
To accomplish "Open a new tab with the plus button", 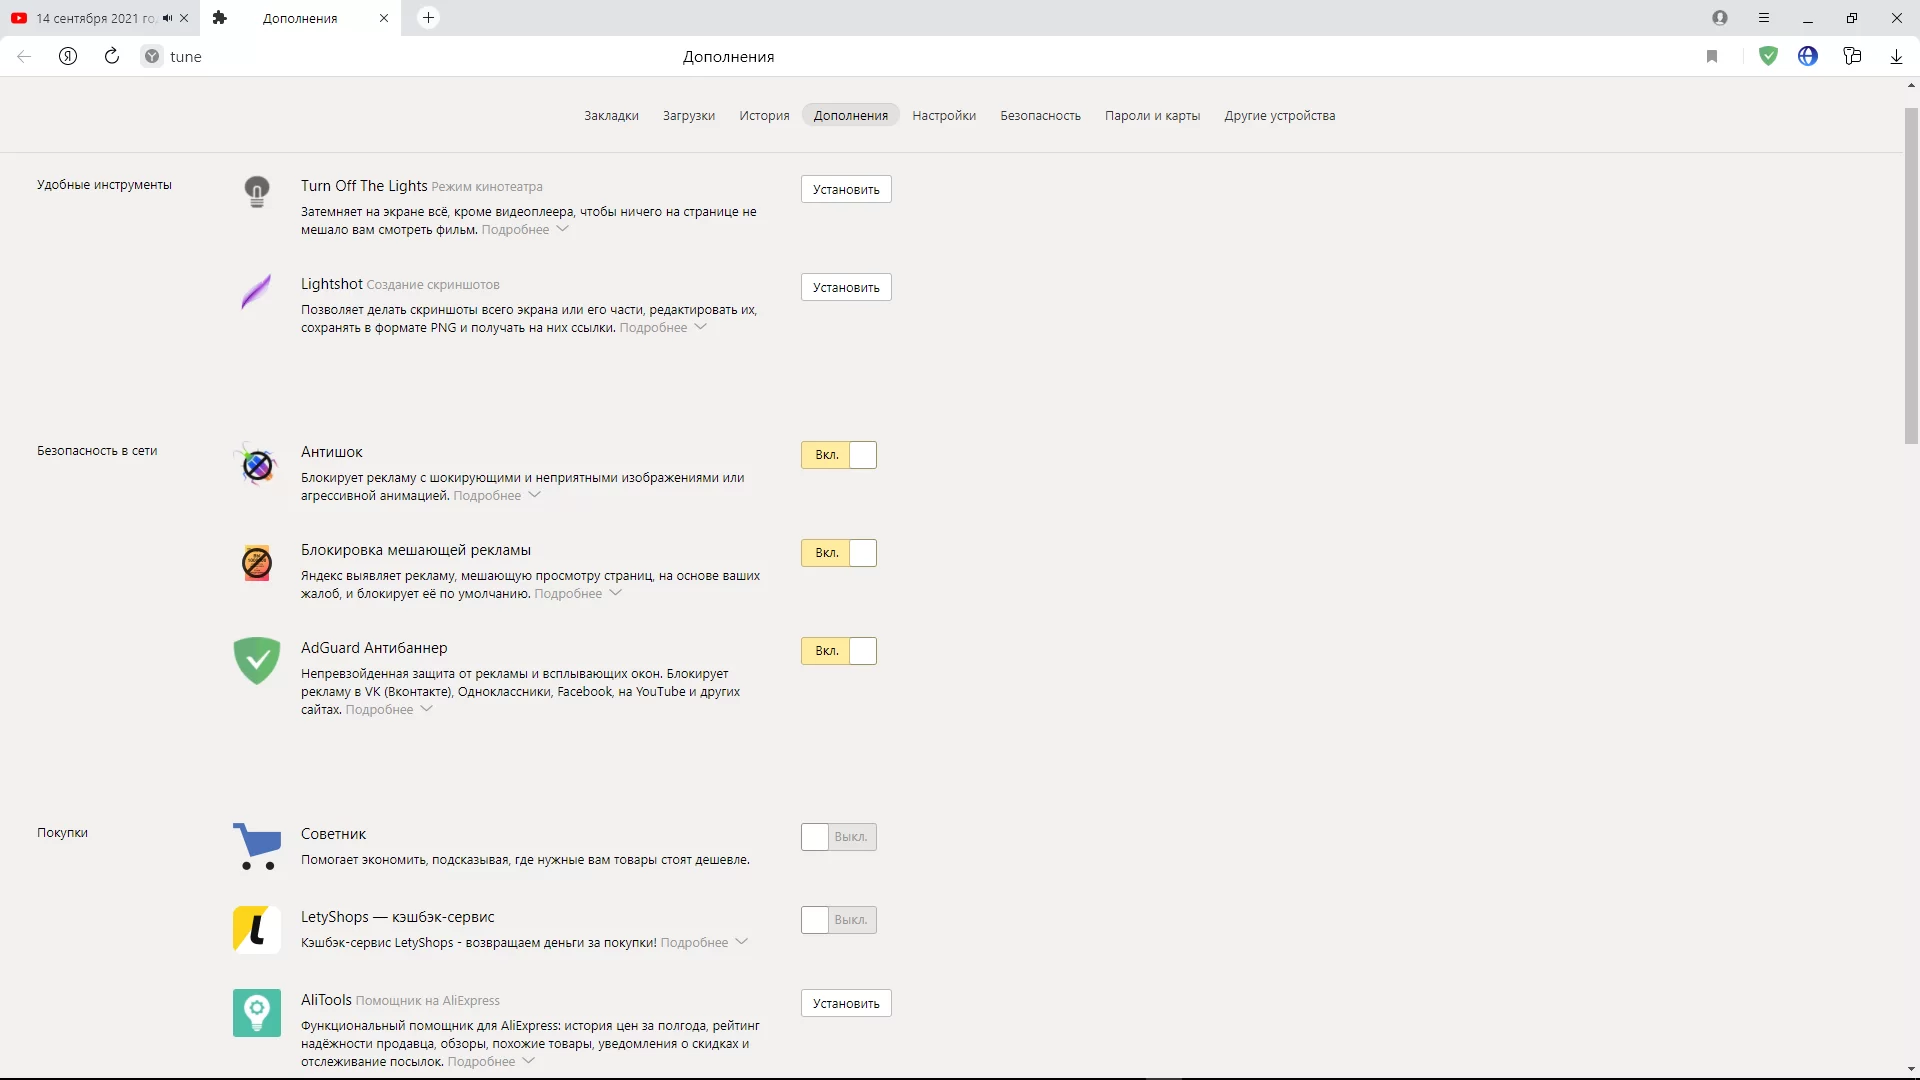I will pyautogui.click(x=428, y=18).
